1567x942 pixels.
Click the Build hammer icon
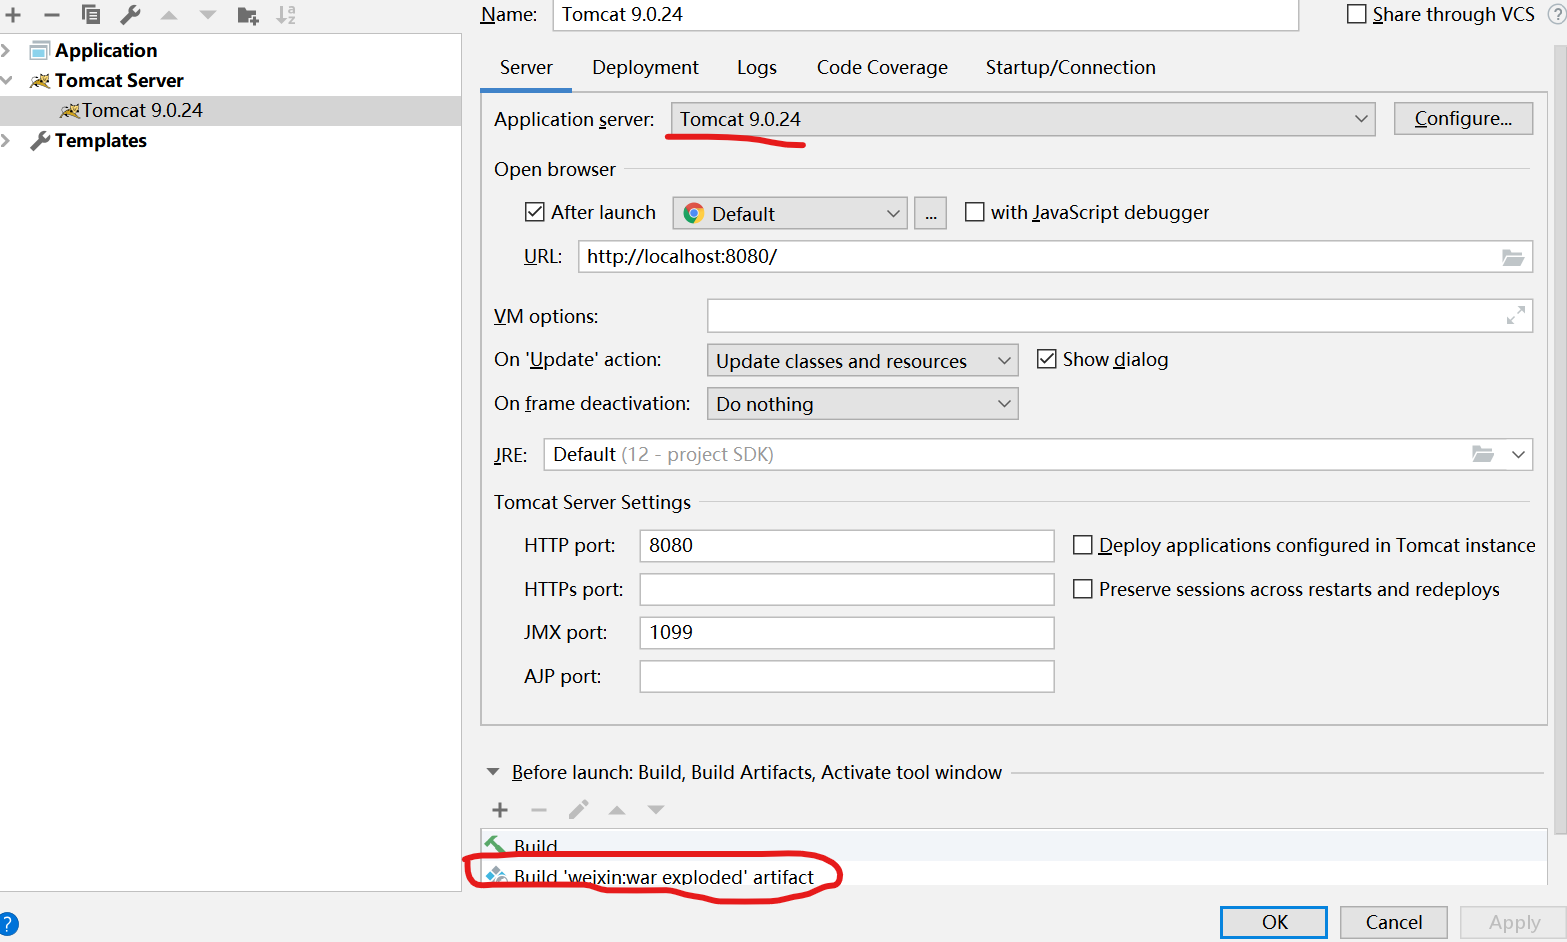(495, 846)
